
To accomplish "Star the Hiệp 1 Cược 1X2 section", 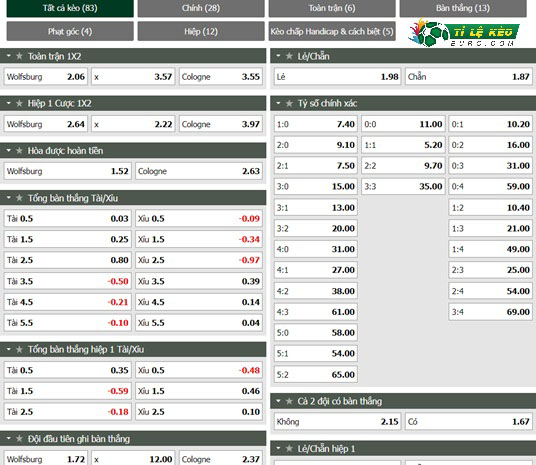I will [19, 103].
